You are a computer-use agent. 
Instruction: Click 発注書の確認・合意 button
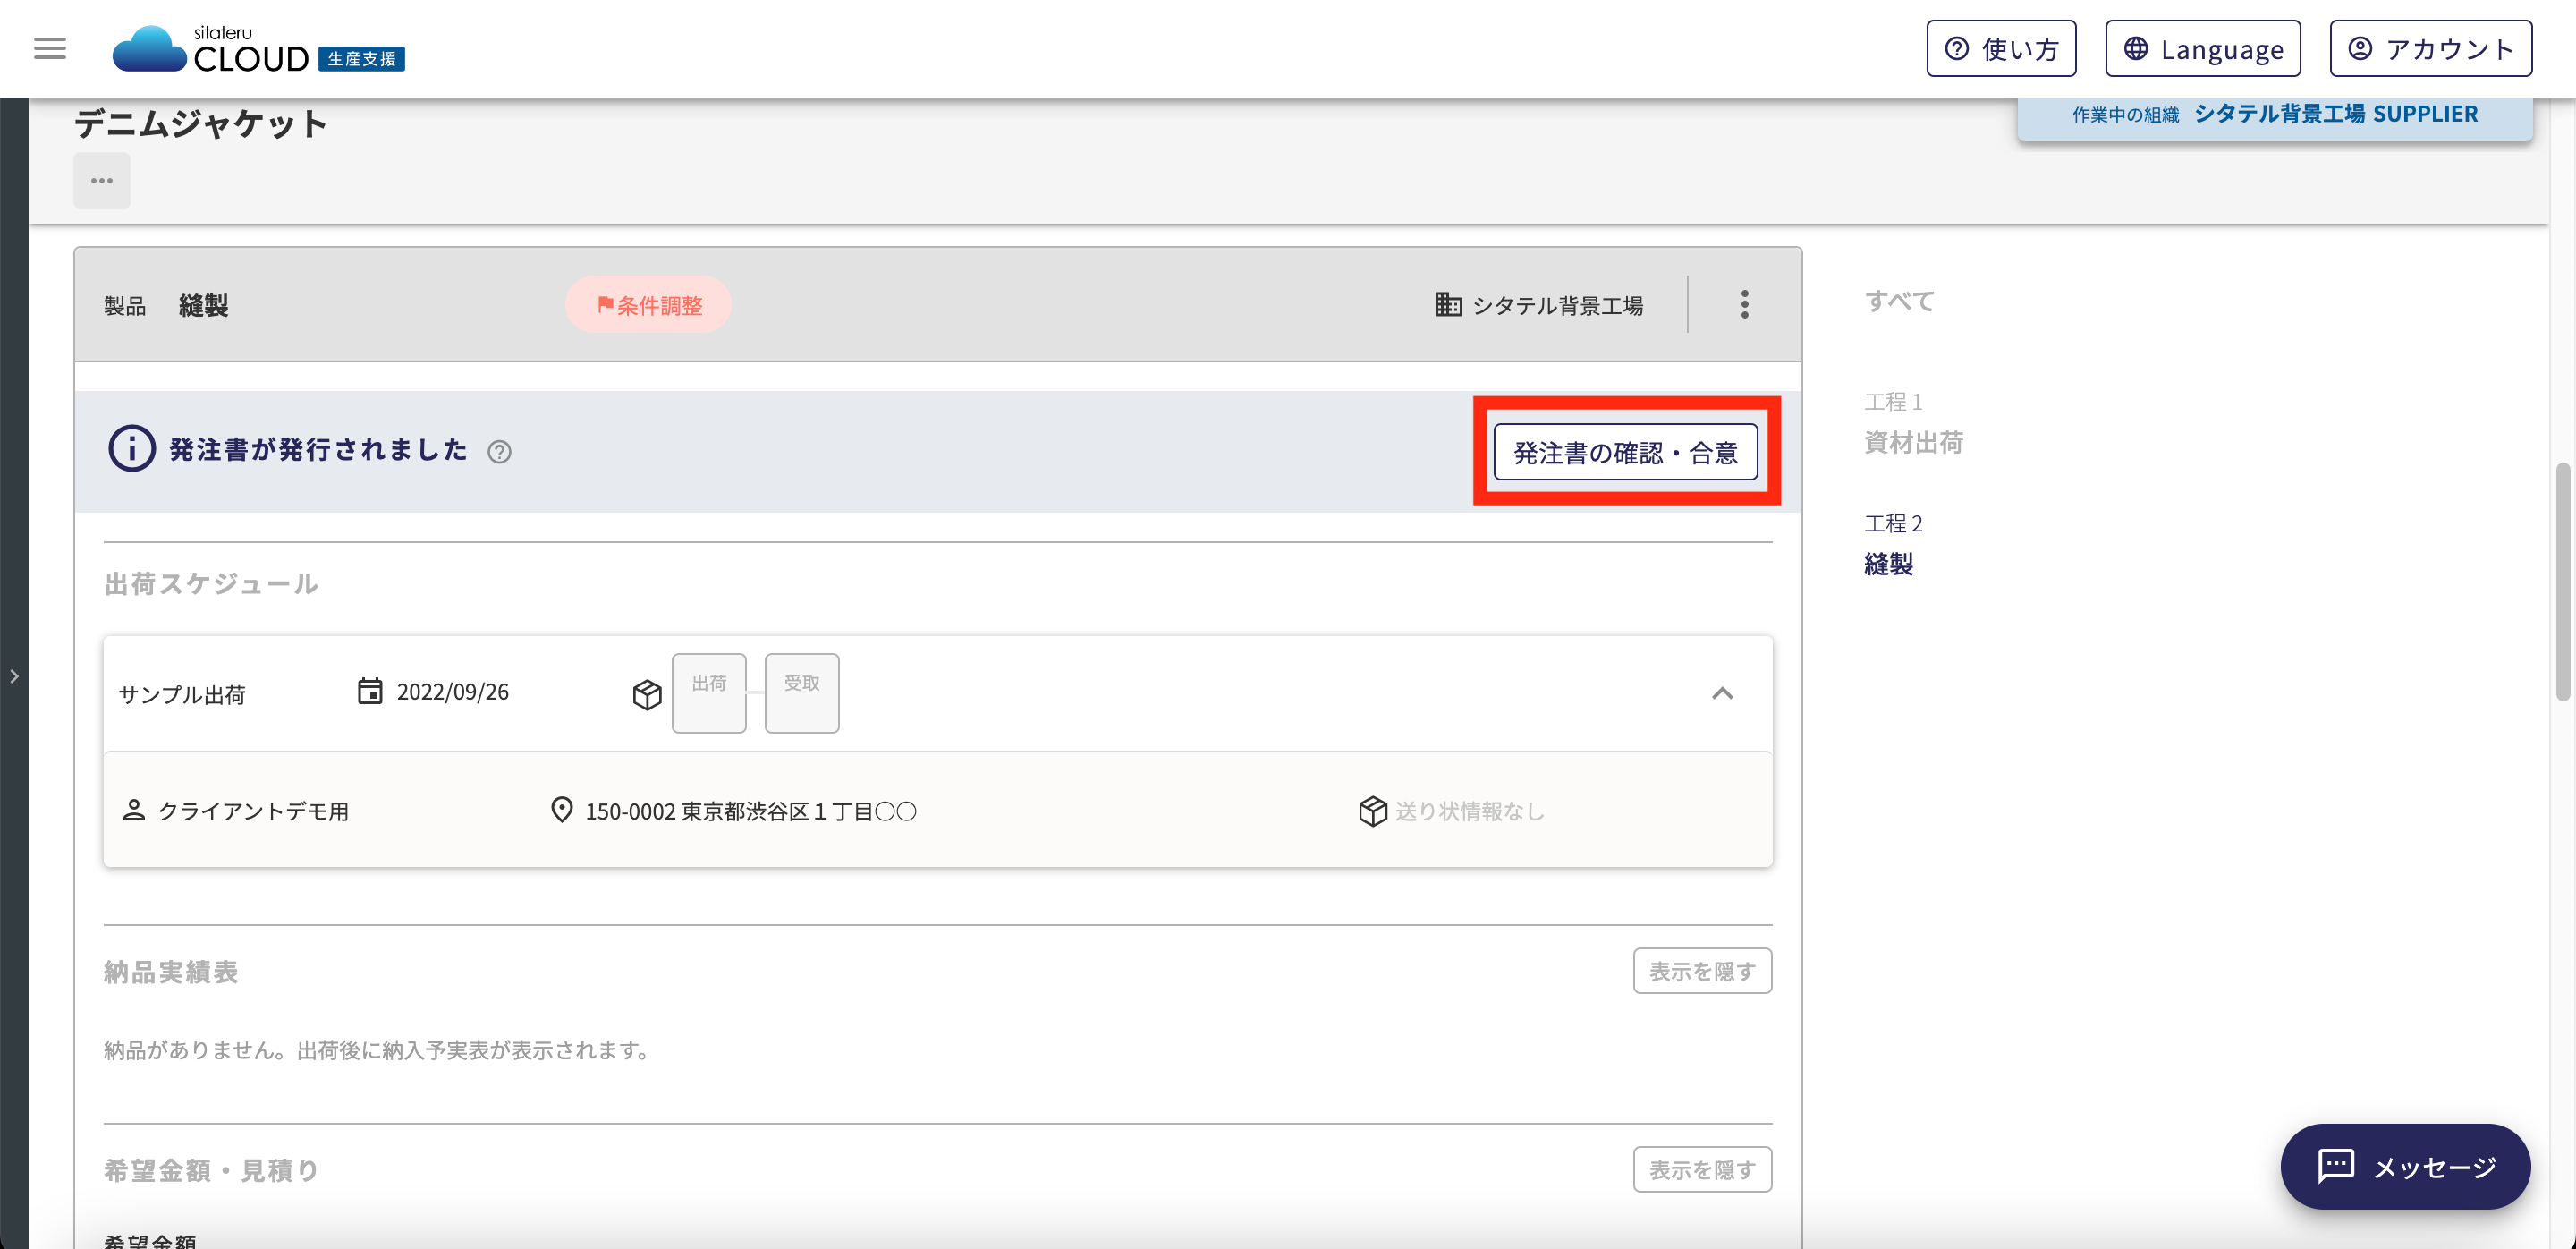coord(1625,452)
